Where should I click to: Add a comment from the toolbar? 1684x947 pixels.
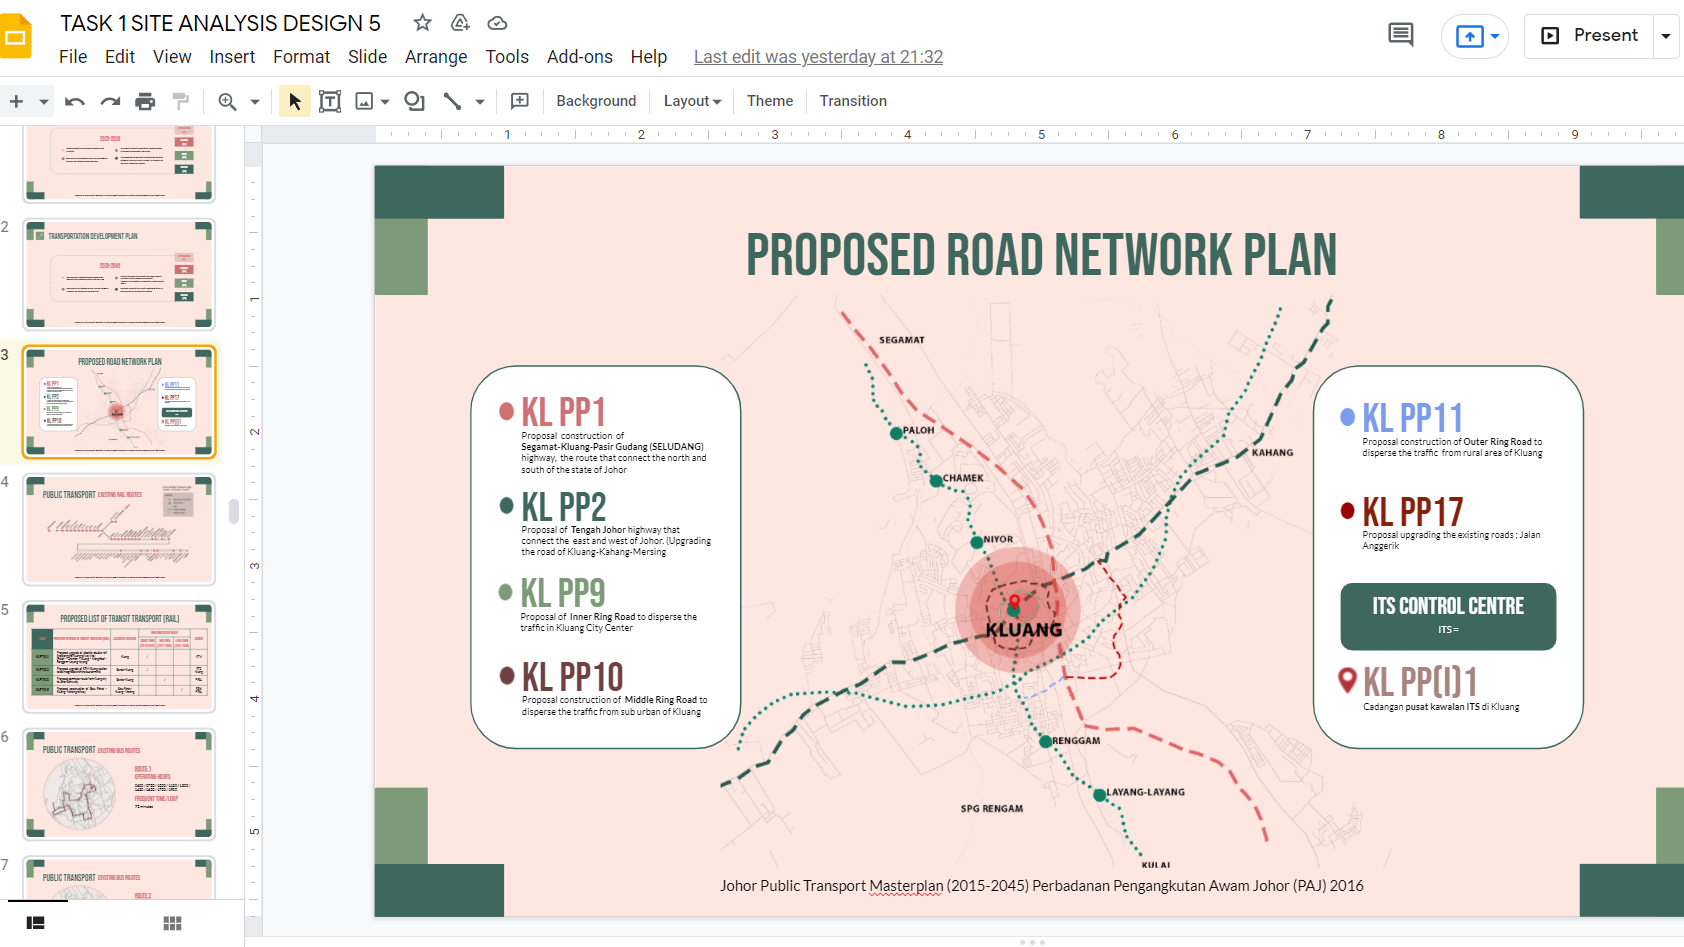[520, 101]
